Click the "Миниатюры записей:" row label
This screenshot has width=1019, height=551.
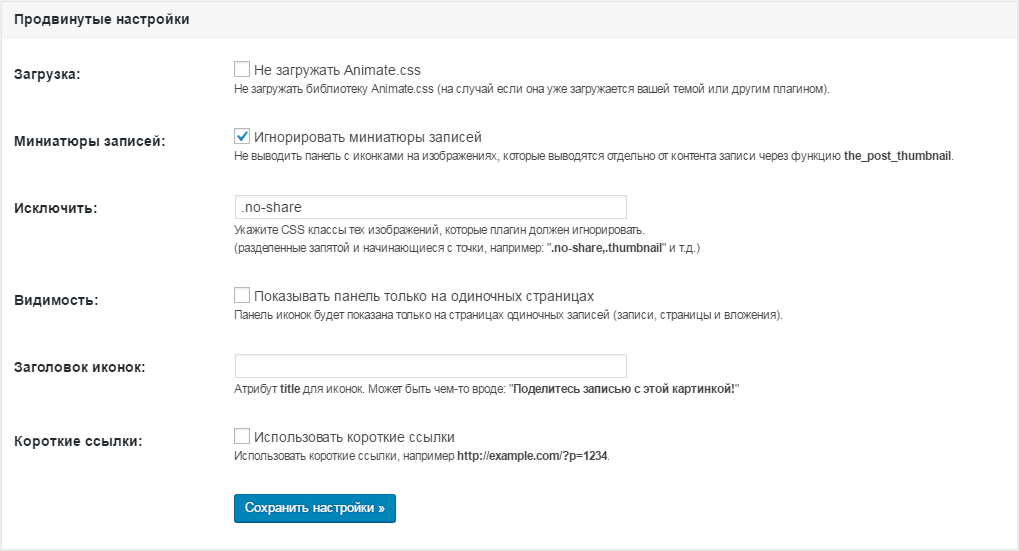pos(90,141)
